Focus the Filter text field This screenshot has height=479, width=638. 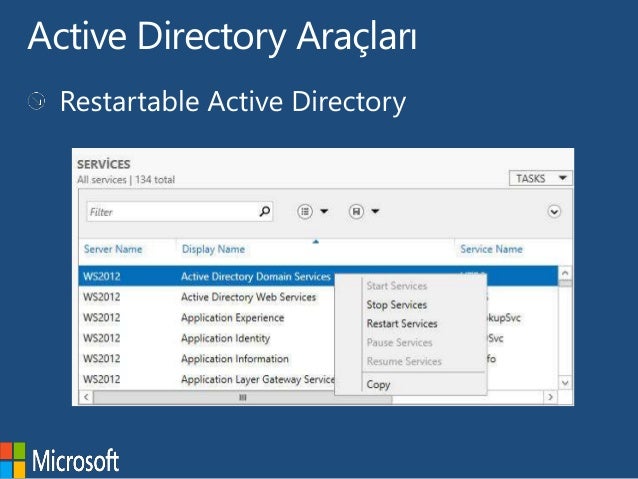[179, 212]
